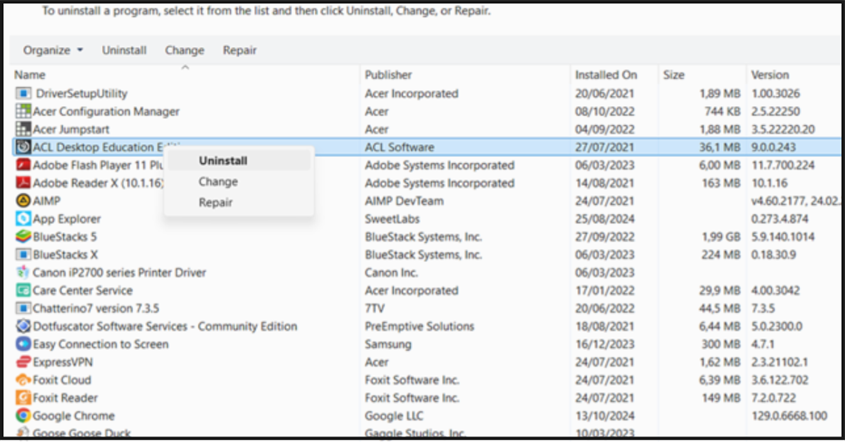Sort by the Version column header
The height and width of the screenshot is (442, 845).
pos(770,75)
